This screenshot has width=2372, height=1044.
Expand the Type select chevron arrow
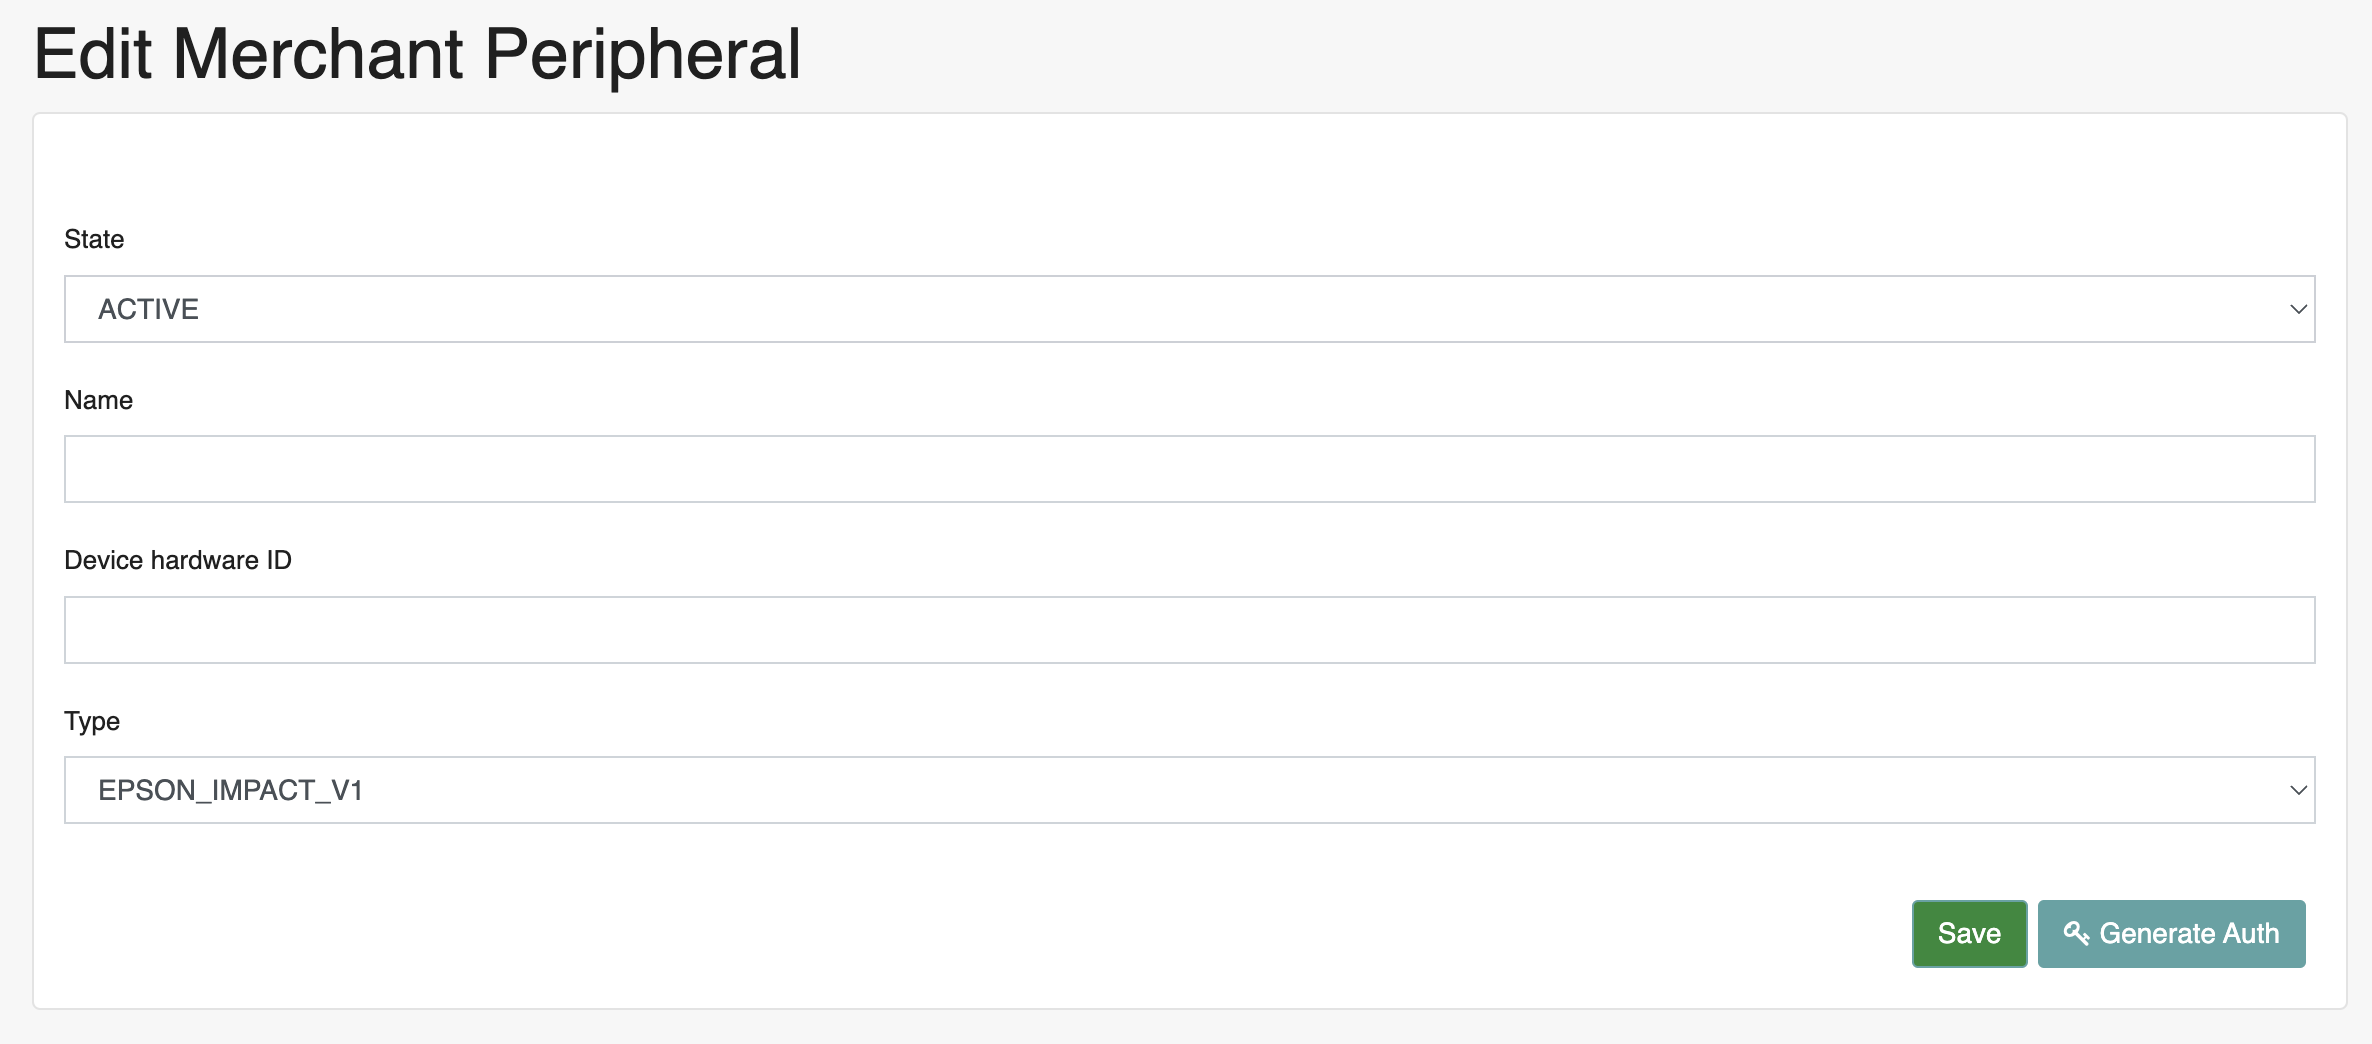click(x=2298, y=790)
